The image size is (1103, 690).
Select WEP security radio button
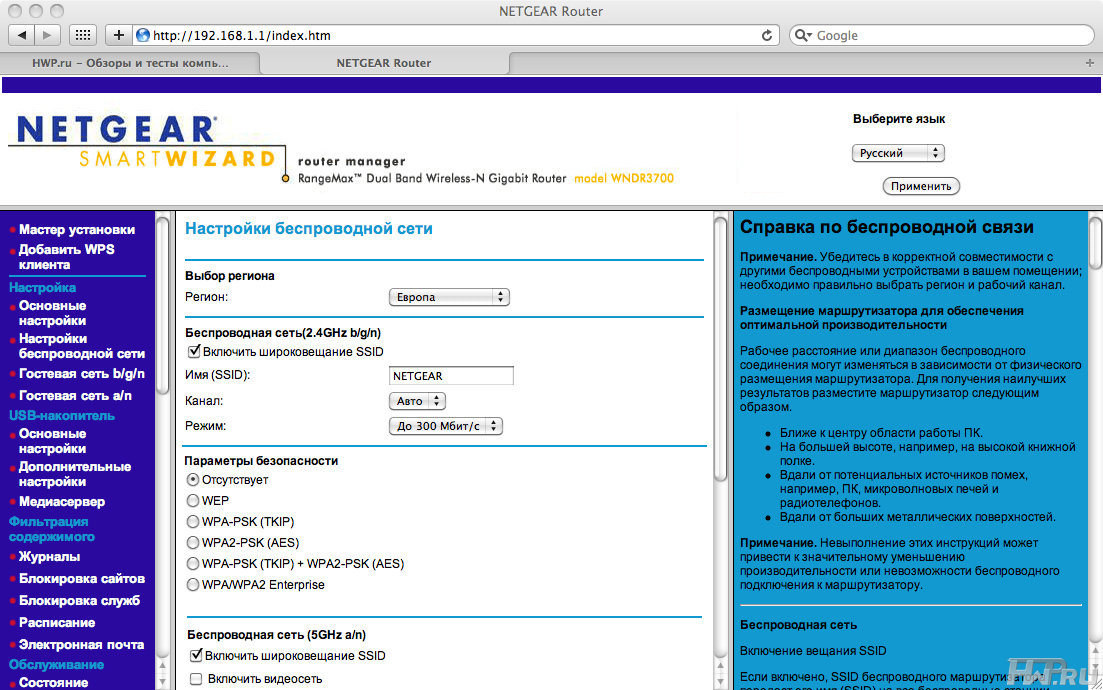[x=194, y=500]
